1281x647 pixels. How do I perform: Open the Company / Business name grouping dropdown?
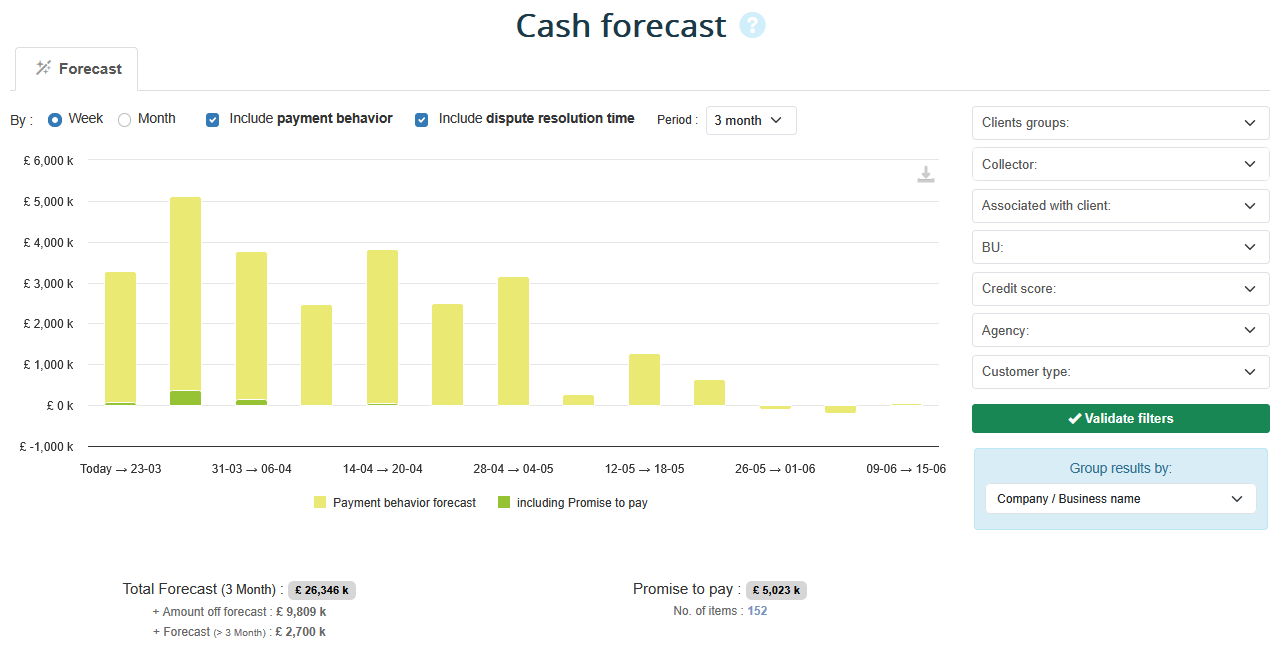click(x=1120, y=499)
